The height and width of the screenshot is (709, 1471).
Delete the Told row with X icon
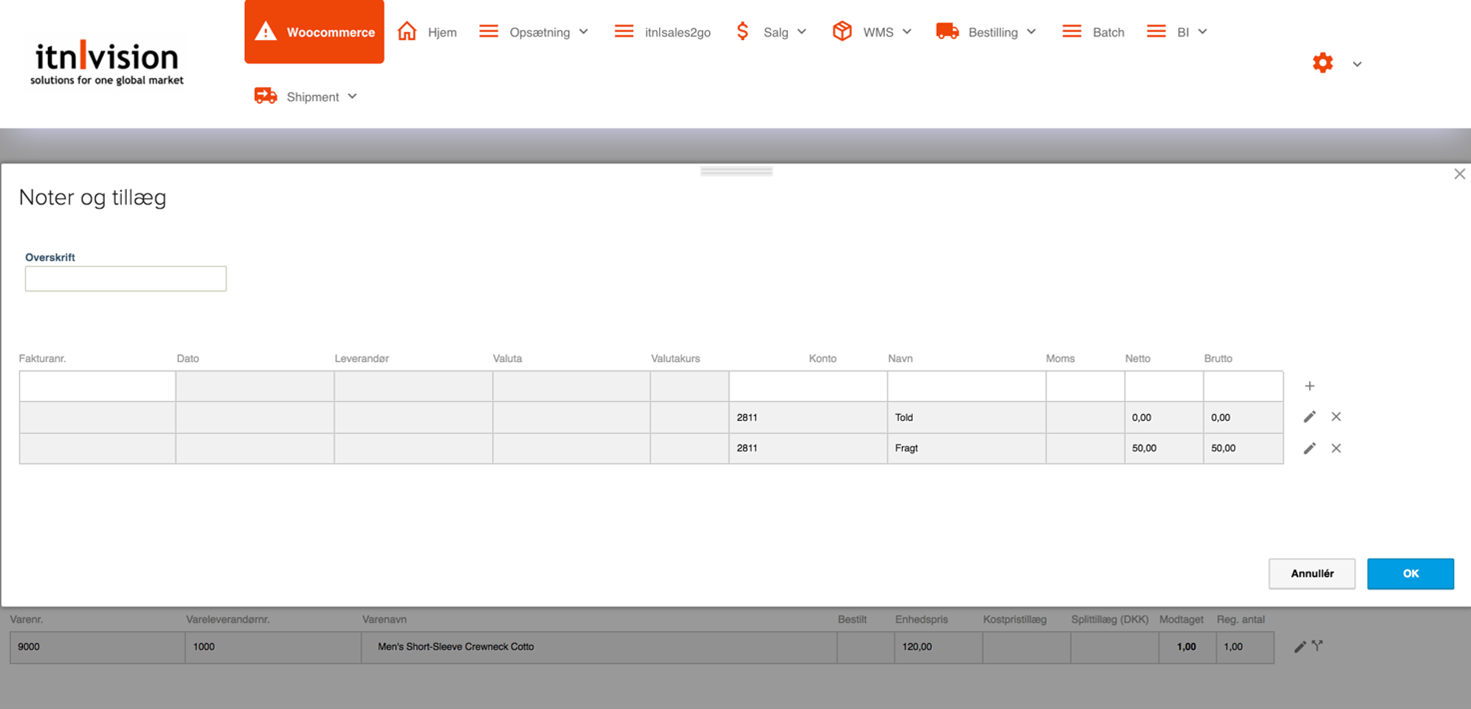(x=1336, y=417)
